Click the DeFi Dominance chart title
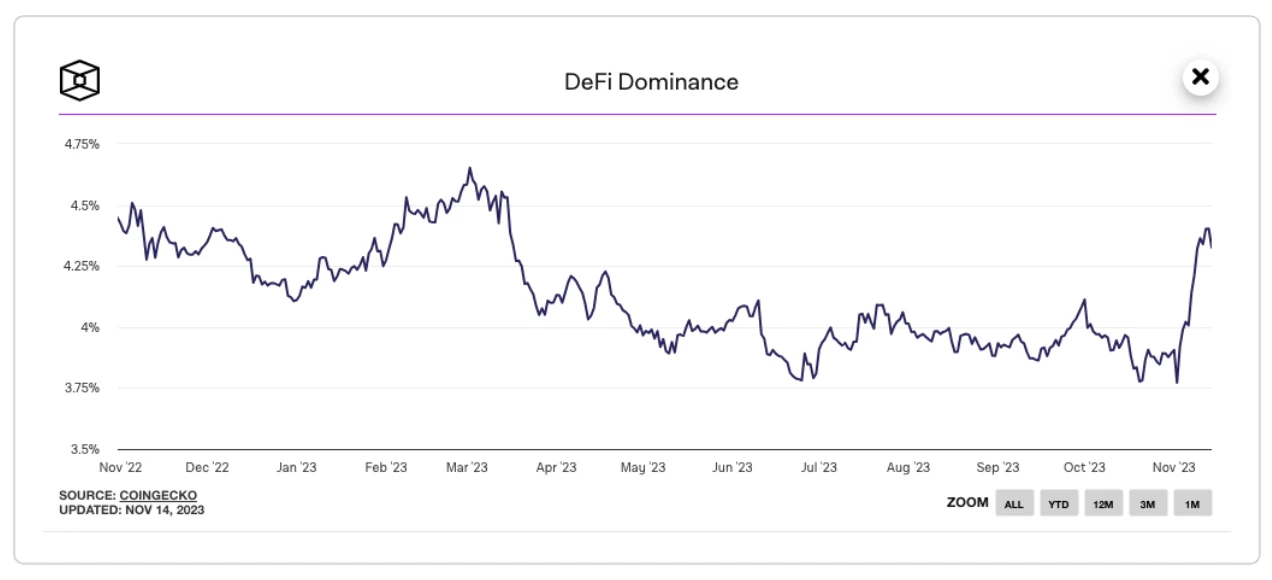Image resolution: width=1272 pixels, height=580 pixels. coord(651,82)
